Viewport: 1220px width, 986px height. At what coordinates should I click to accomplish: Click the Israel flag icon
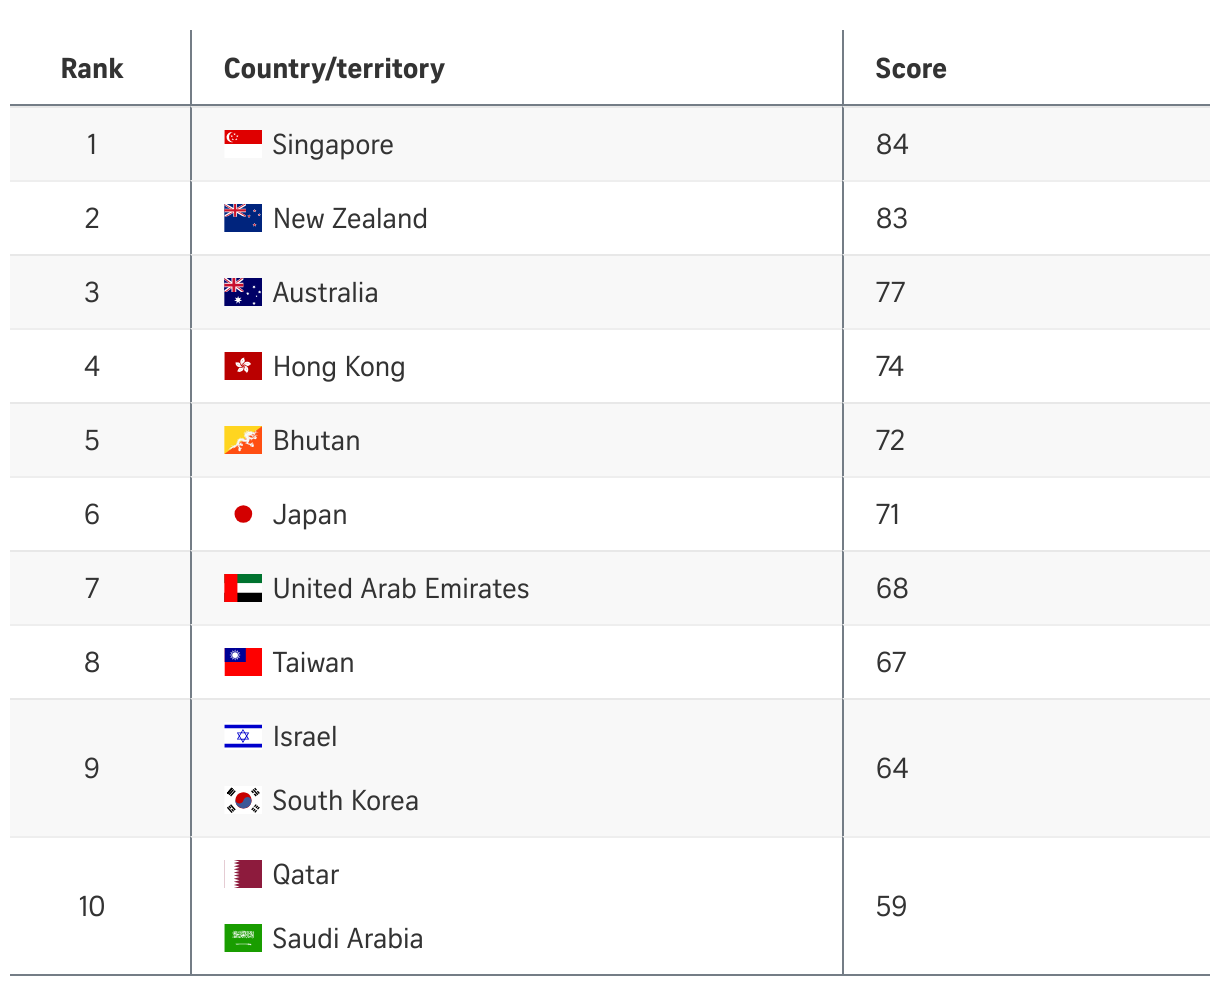tap(243, 736)
